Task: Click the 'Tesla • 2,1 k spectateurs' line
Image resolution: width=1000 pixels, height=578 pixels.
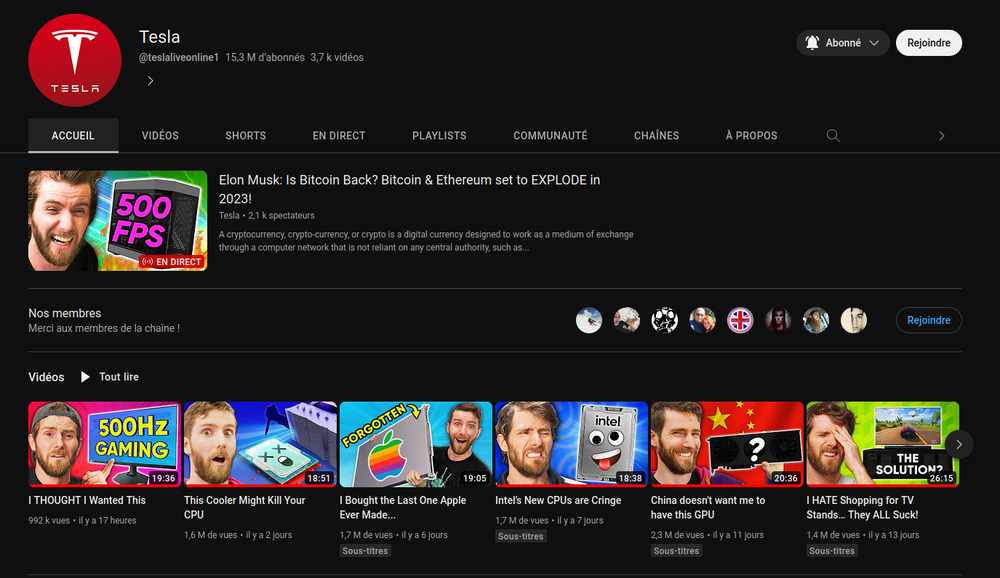Action: [267, 216]
